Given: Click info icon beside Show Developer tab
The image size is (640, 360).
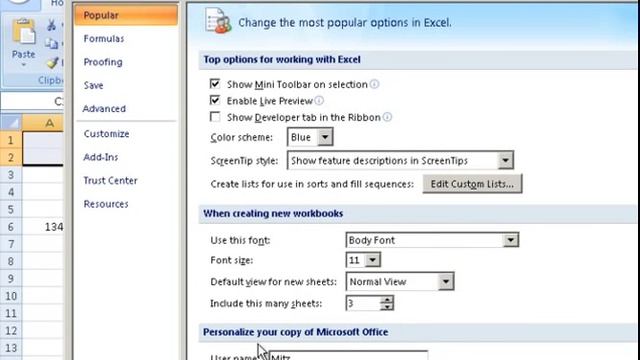Looking at the screenshot, I should 387,117.
